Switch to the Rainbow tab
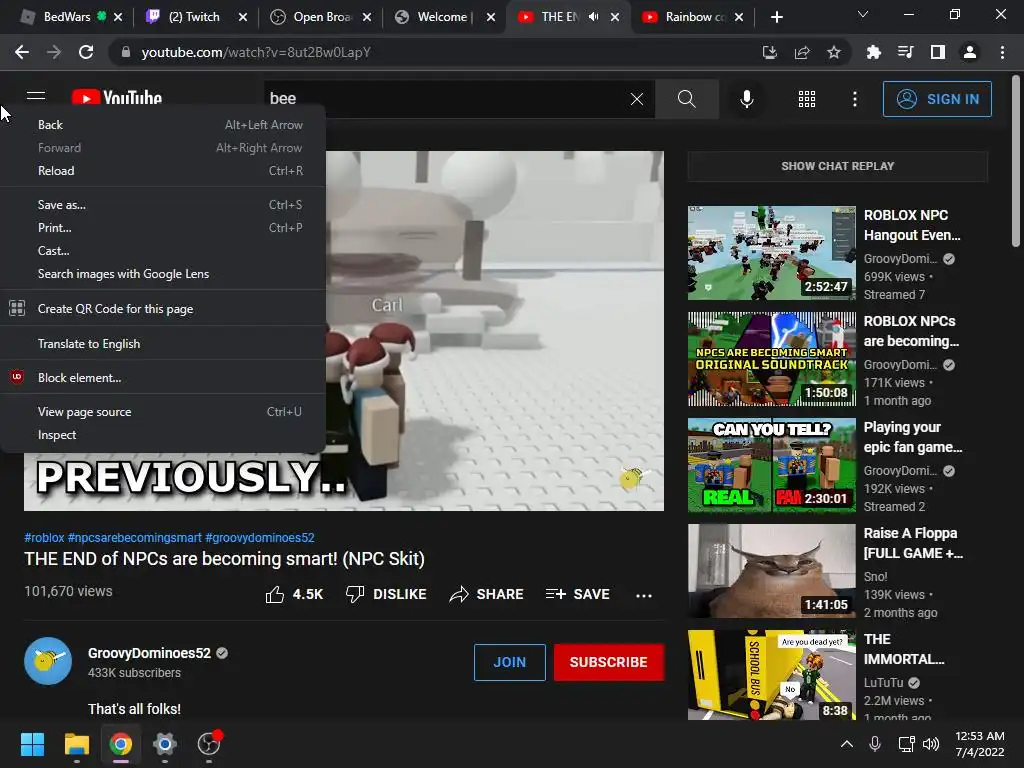 point(692,17)
